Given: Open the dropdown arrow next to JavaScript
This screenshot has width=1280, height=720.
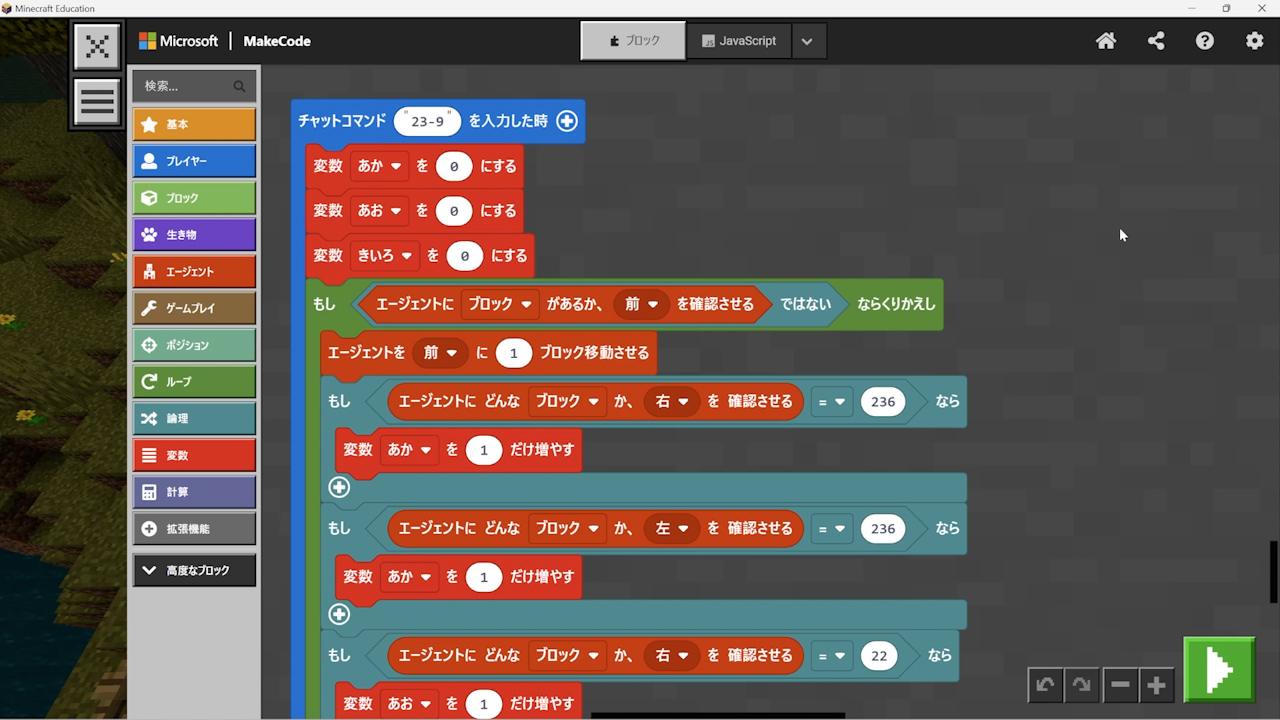Looking at the screenshot, I should pos(807,41).
